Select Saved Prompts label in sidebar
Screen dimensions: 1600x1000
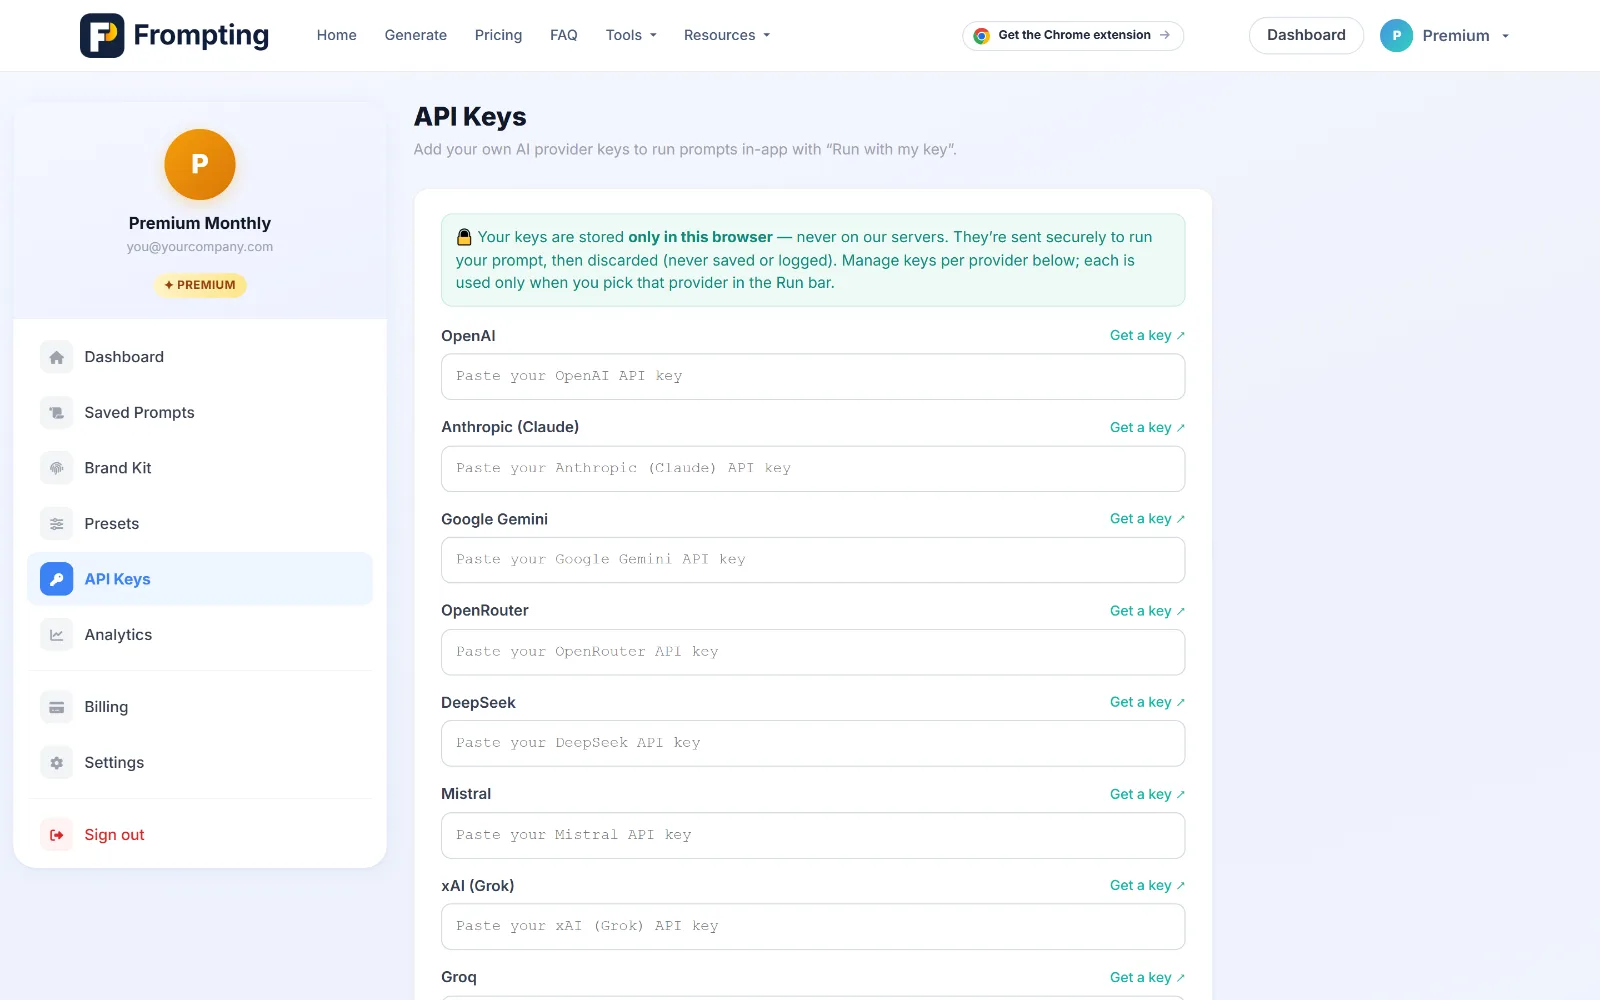(139, 412)
